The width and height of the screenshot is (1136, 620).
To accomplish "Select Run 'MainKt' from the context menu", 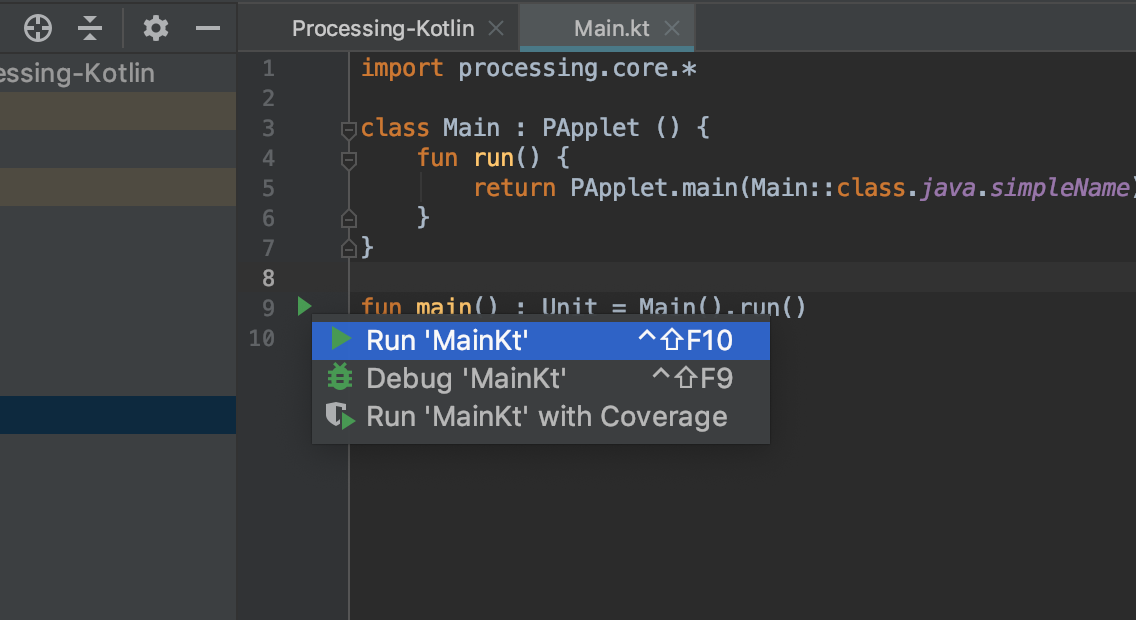I will [x=447, y=340].
